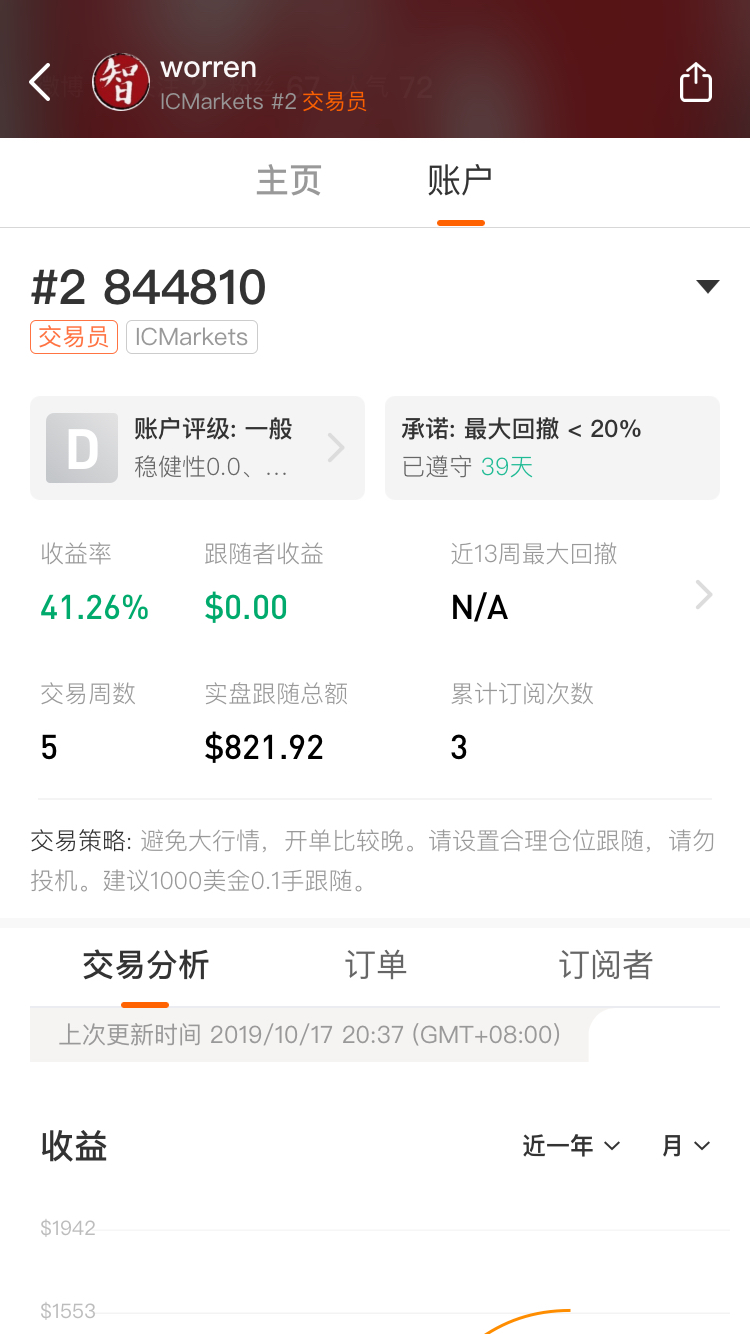Viewport: 750px width, 1334px height.
Task: Tap the 41.26% 收益率 value
Action: point(95,607)
